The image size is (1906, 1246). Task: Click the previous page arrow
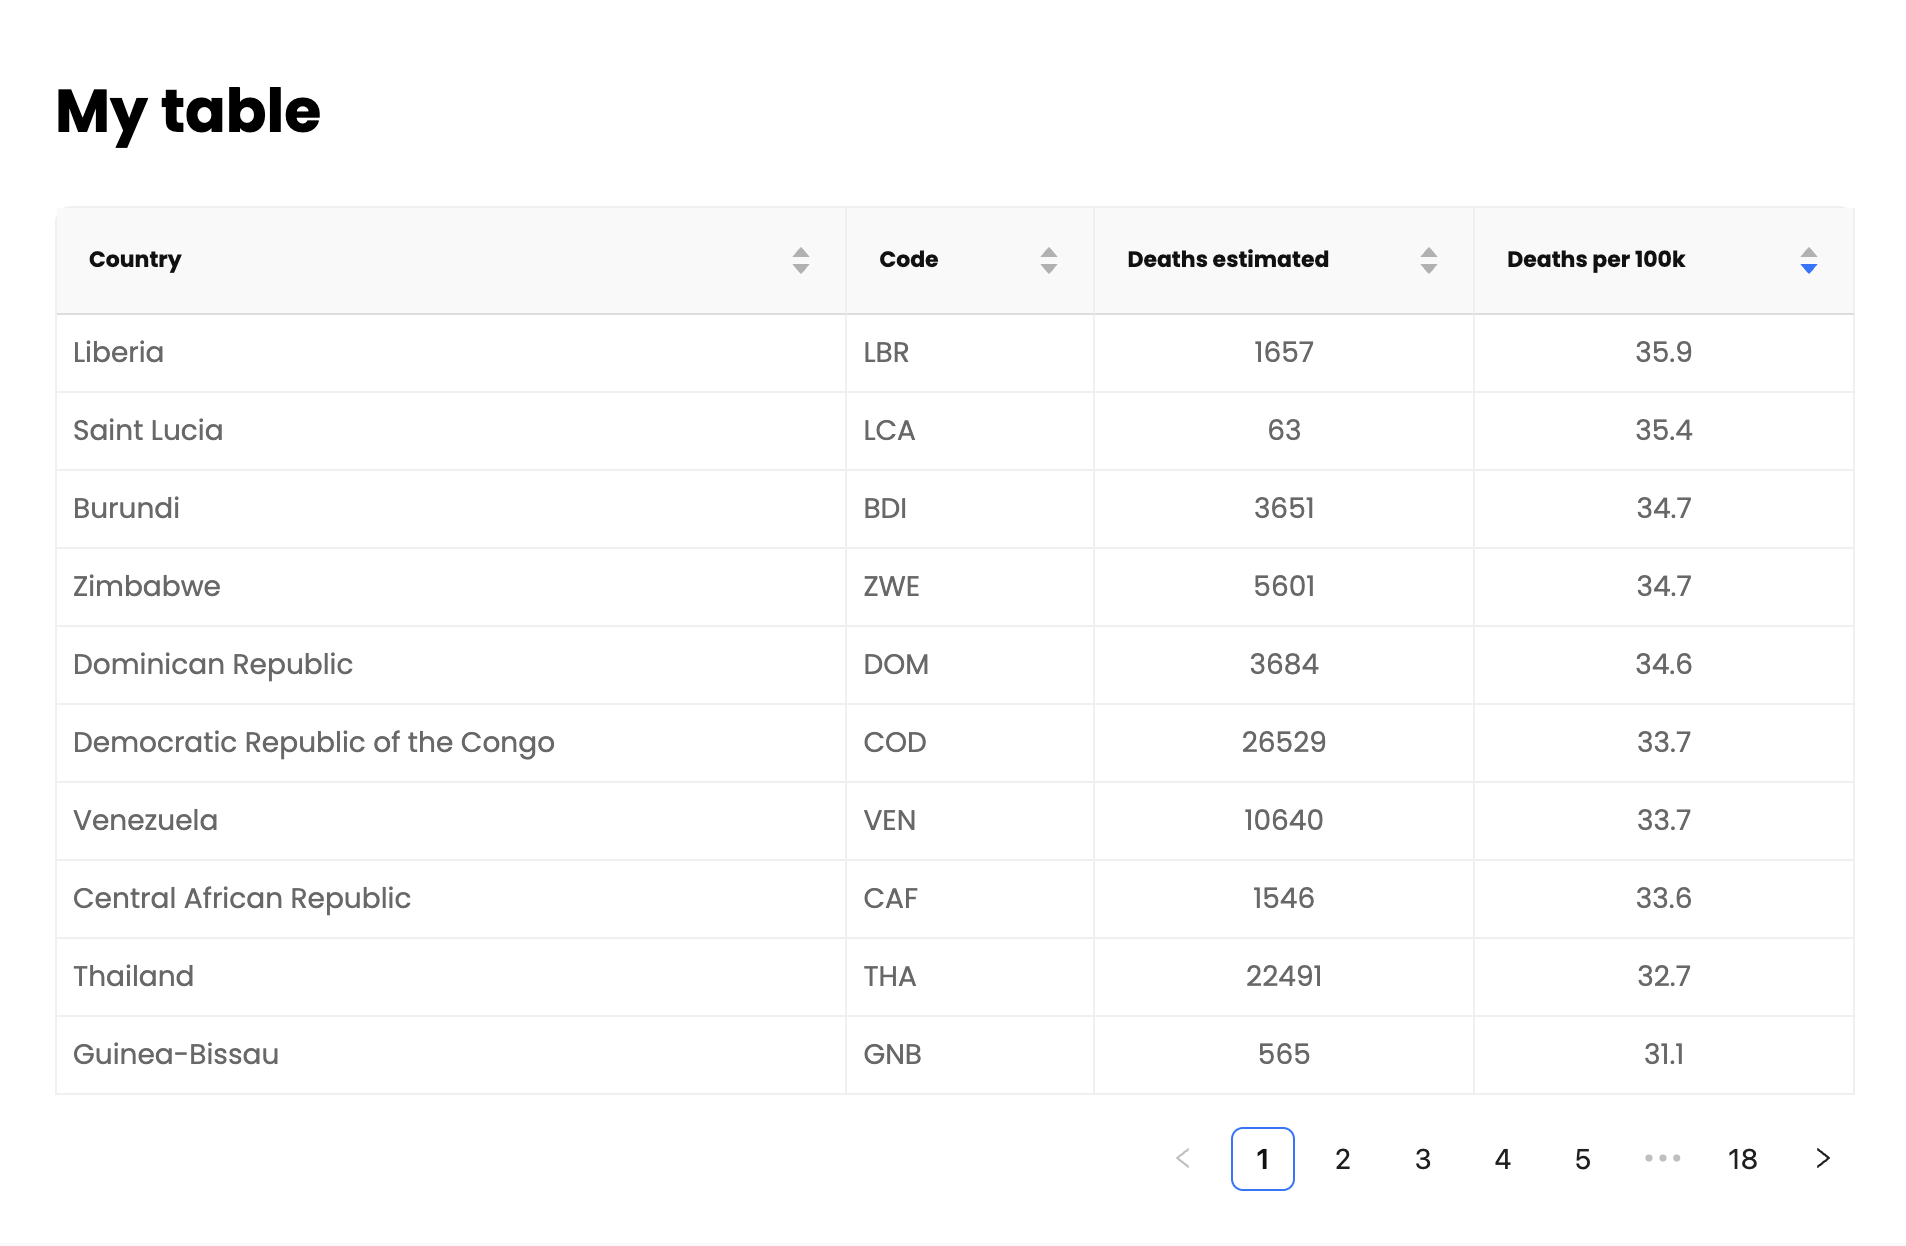[x=1183, y=1158]
